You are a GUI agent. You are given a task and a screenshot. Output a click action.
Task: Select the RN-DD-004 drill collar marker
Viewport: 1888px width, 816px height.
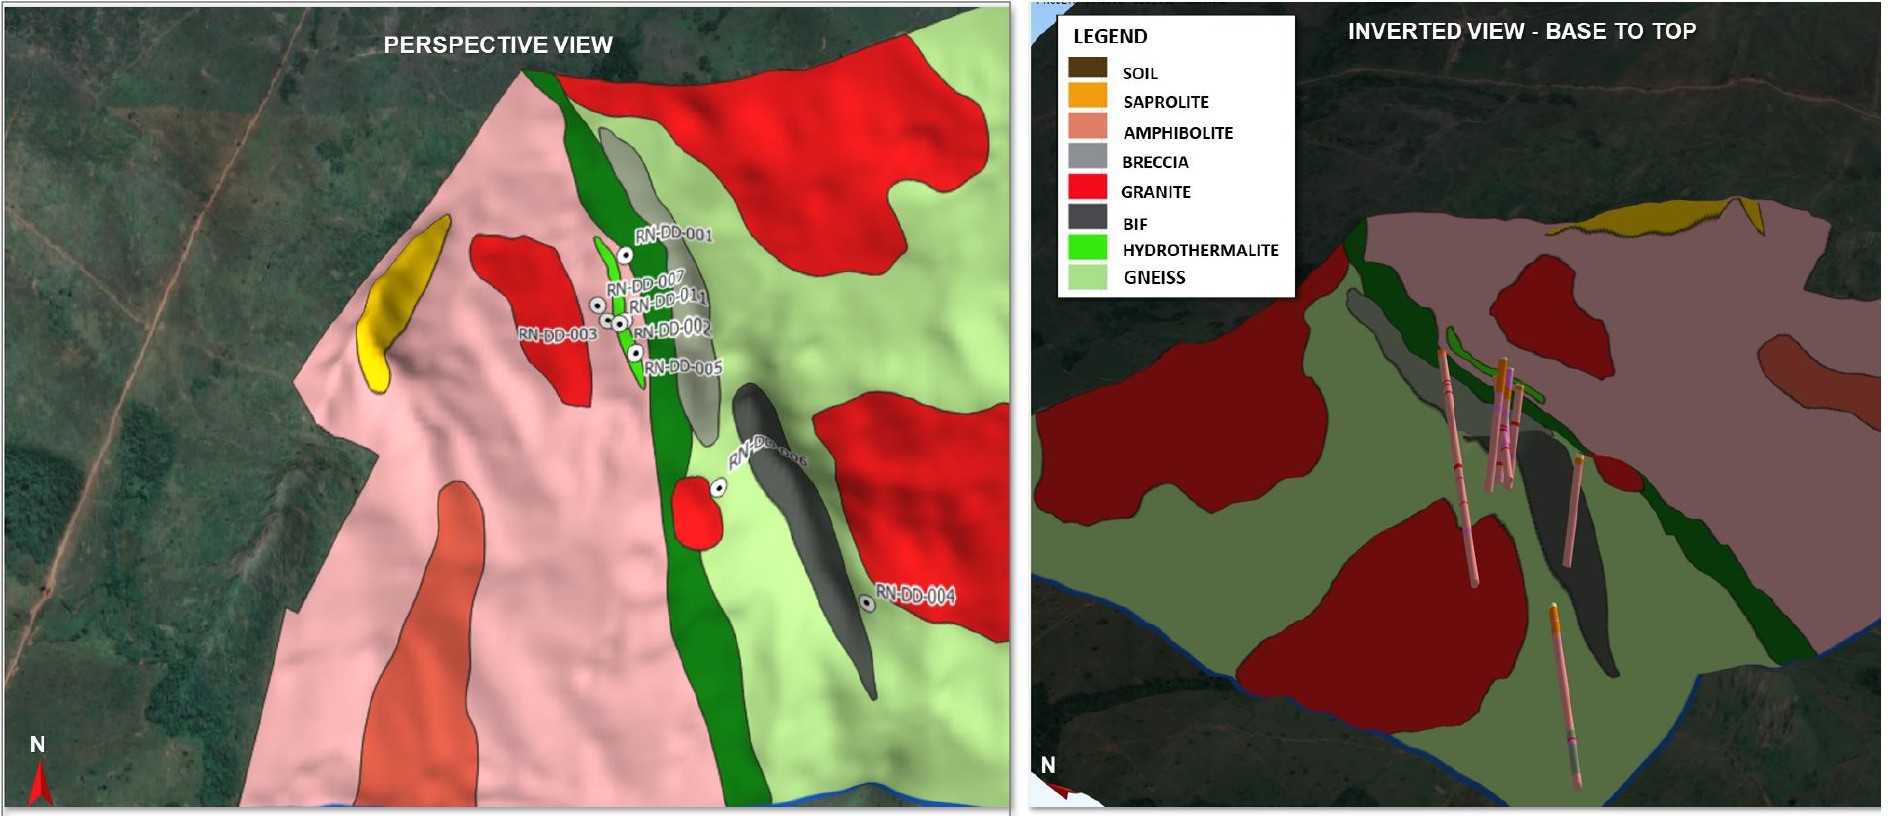coord(867,604)
